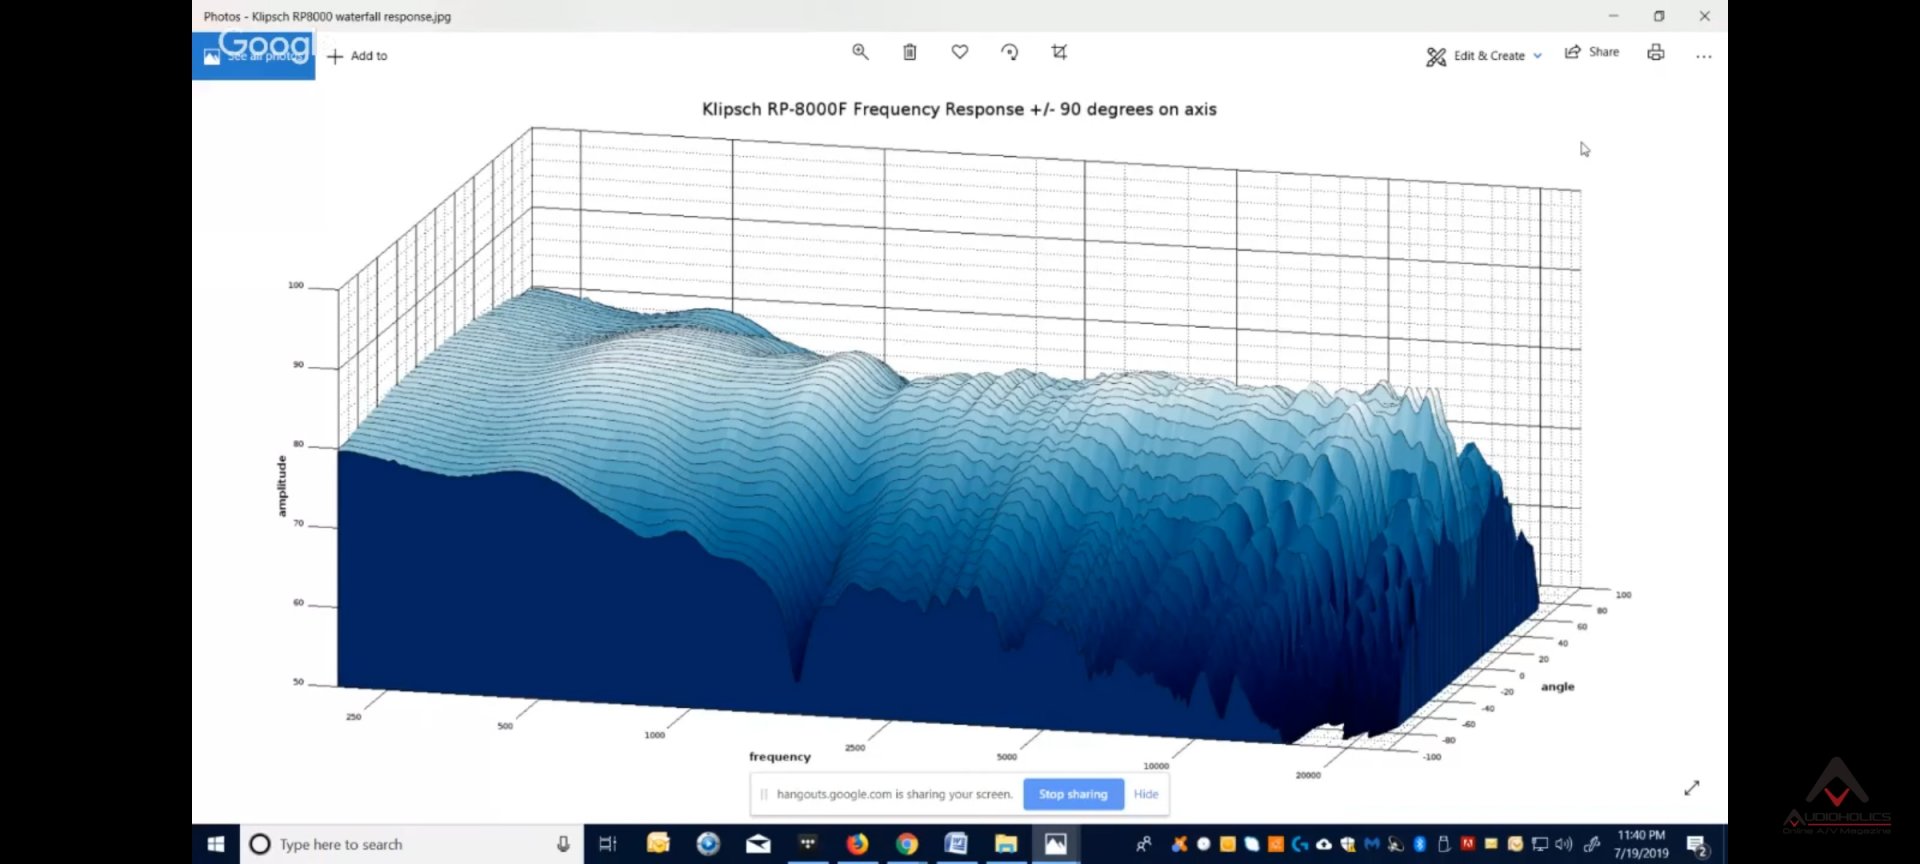Open the network icon in system tray

click(1540, 844)
